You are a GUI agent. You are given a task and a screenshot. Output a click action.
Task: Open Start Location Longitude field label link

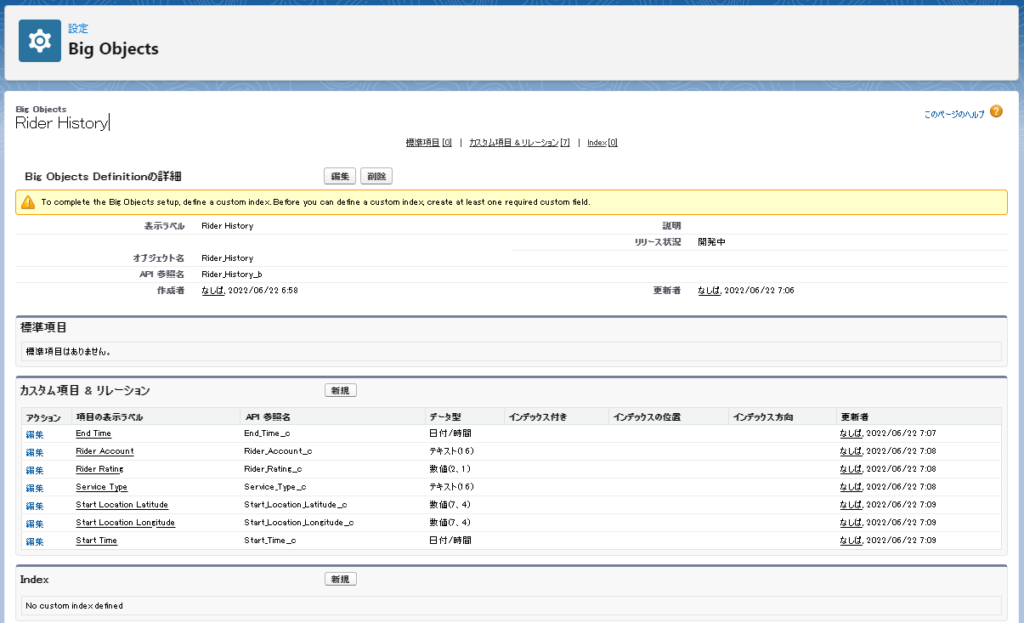click(125, 522)
